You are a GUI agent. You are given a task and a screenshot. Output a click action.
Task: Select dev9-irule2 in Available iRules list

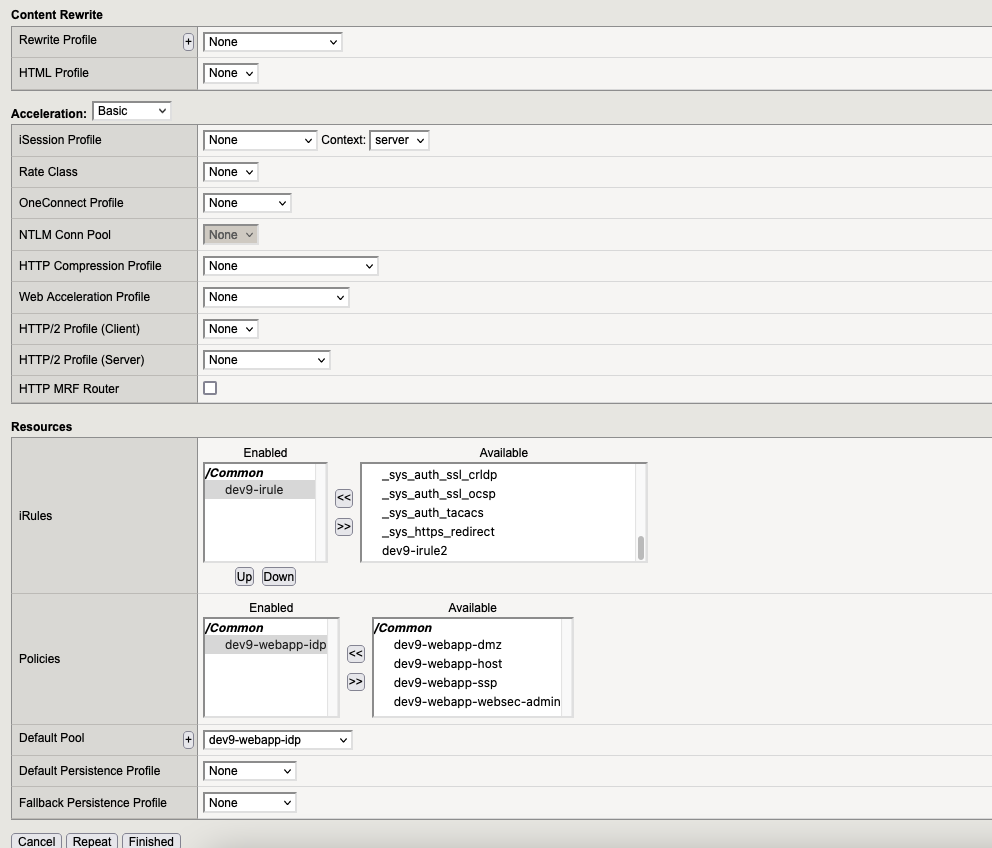[x=414, y=551]
